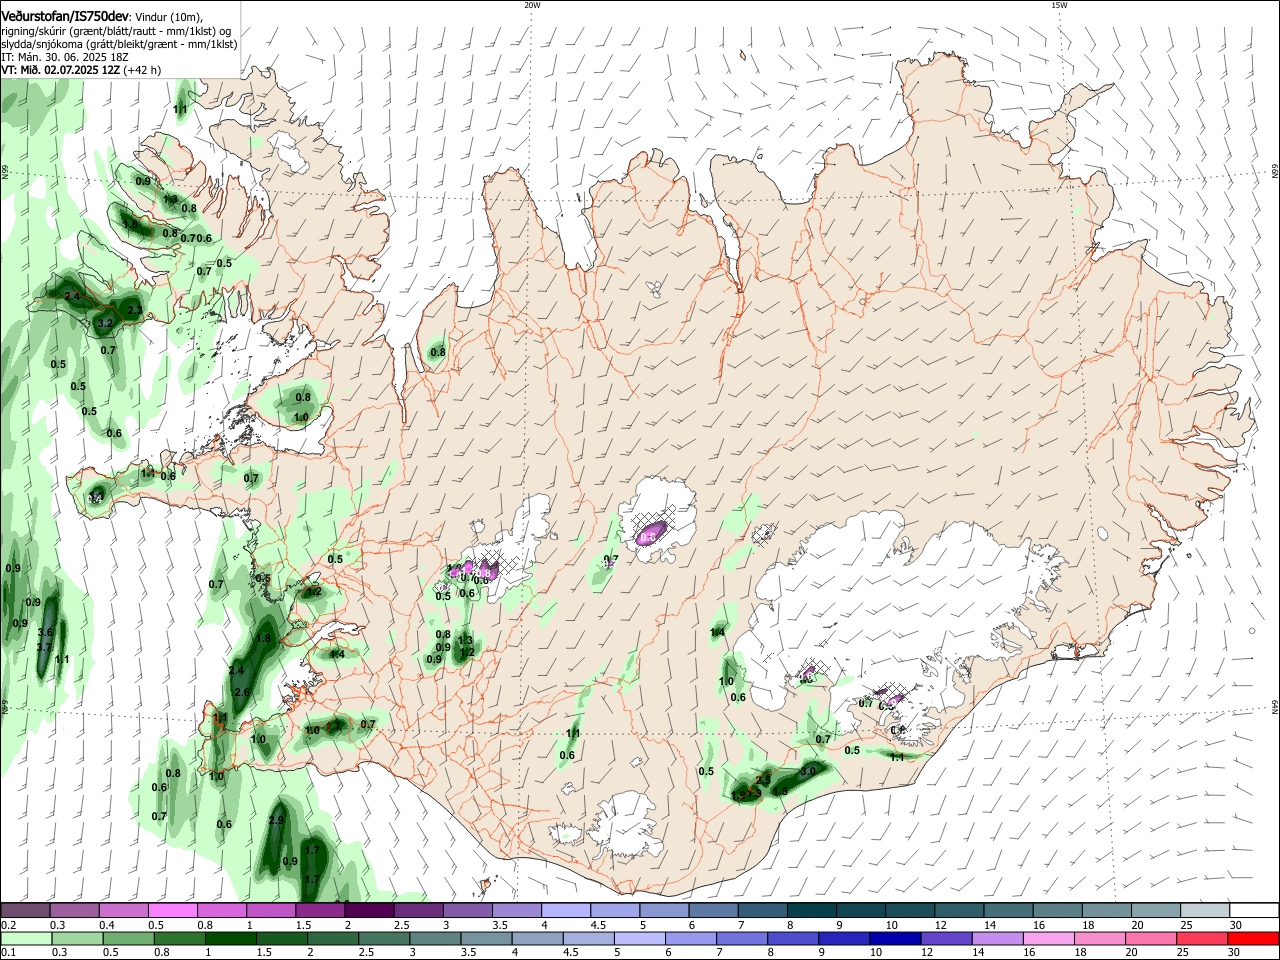Click lower legend bright red swatch after 30
This screenshot has width=1280, height=960.
(1253, 938)
